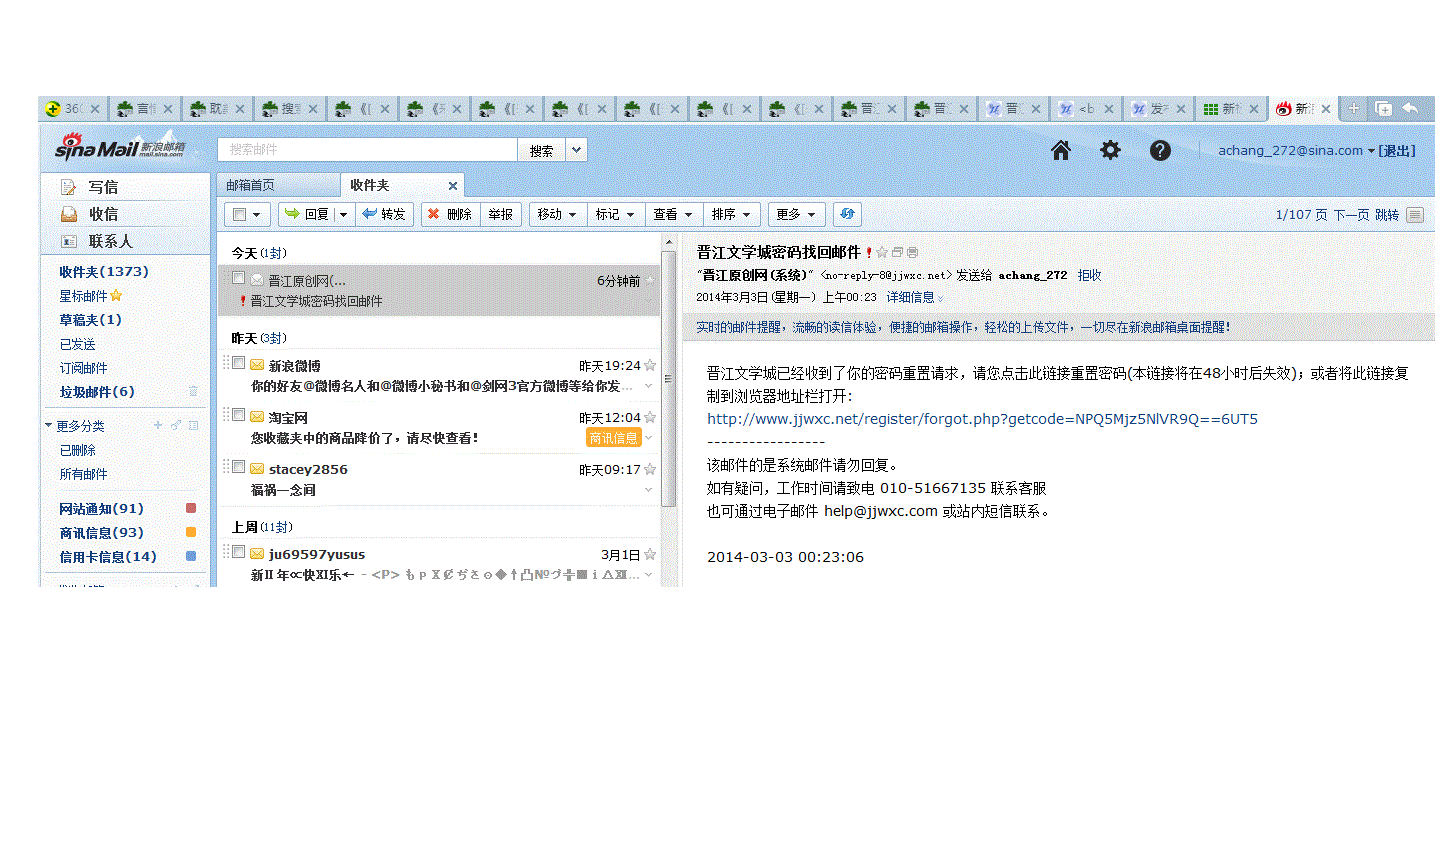
Task: Open 已发送 sent folder
Action: tap(77, 343)
